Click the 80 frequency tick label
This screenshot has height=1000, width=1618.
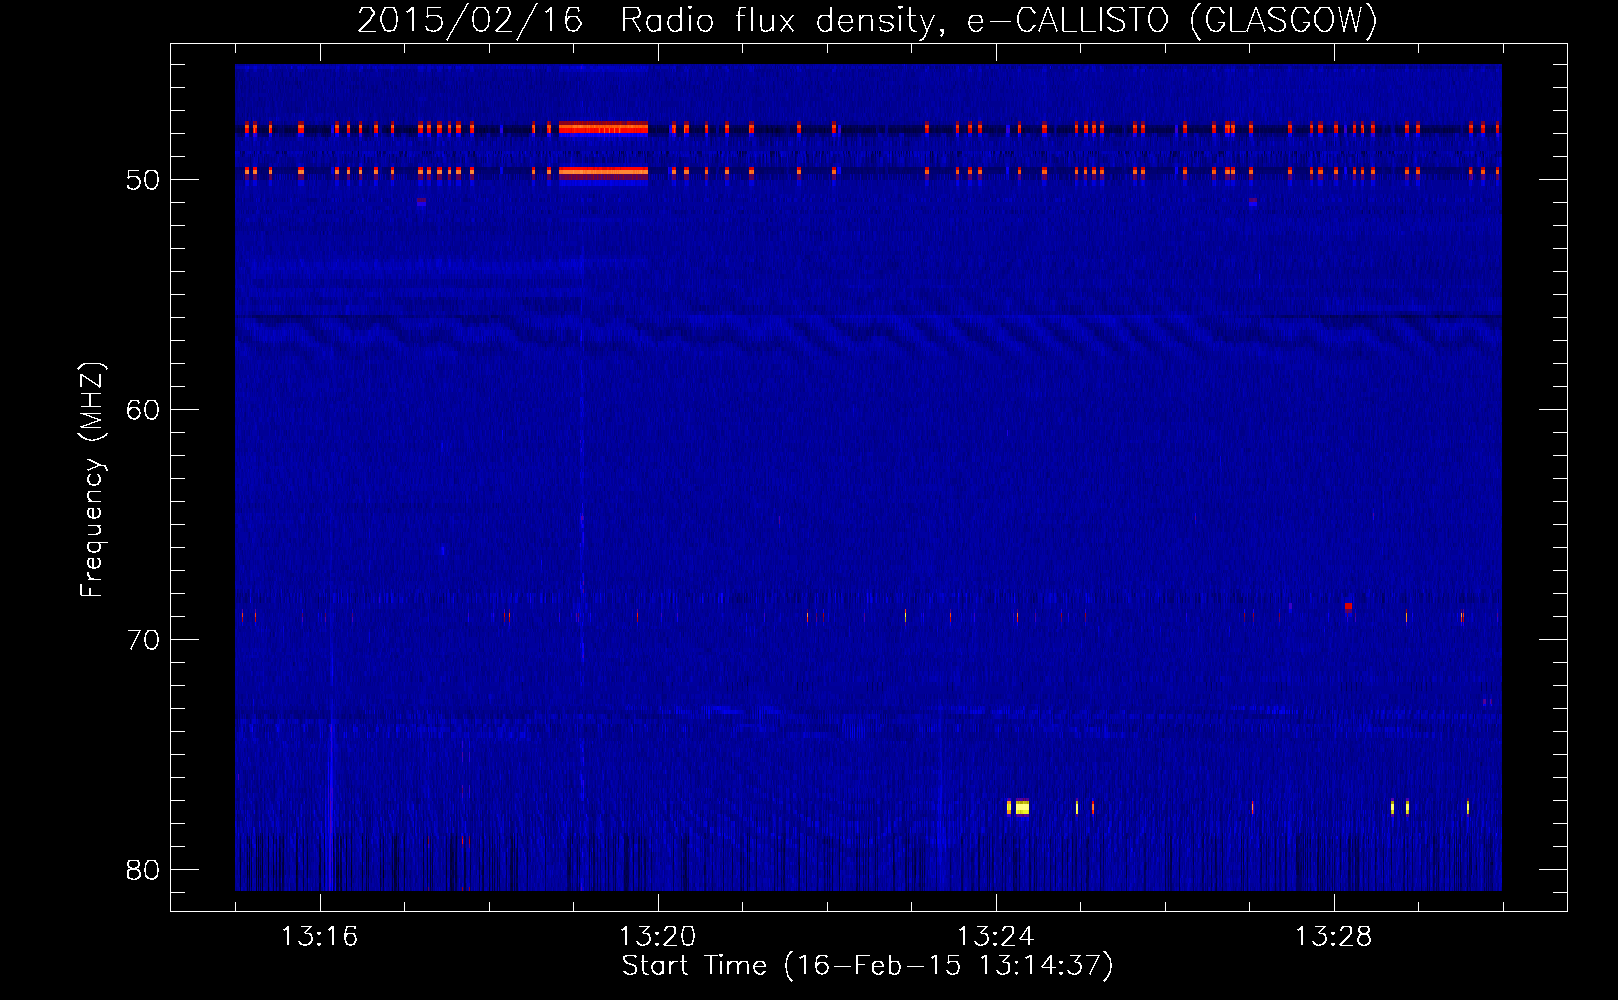click(143, 870)
